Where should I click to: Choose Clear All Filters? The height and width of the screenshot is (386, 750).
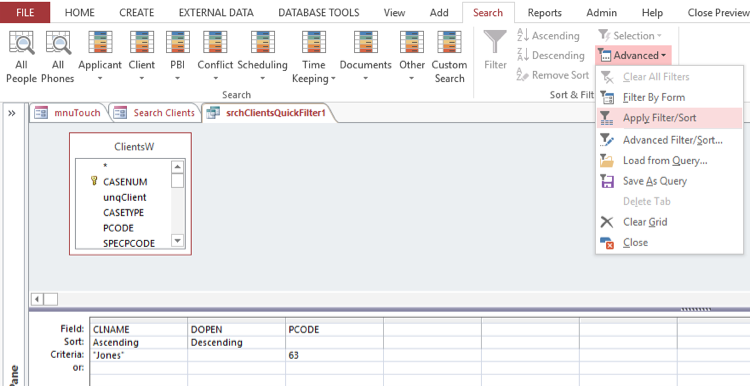tap(669, 77)
